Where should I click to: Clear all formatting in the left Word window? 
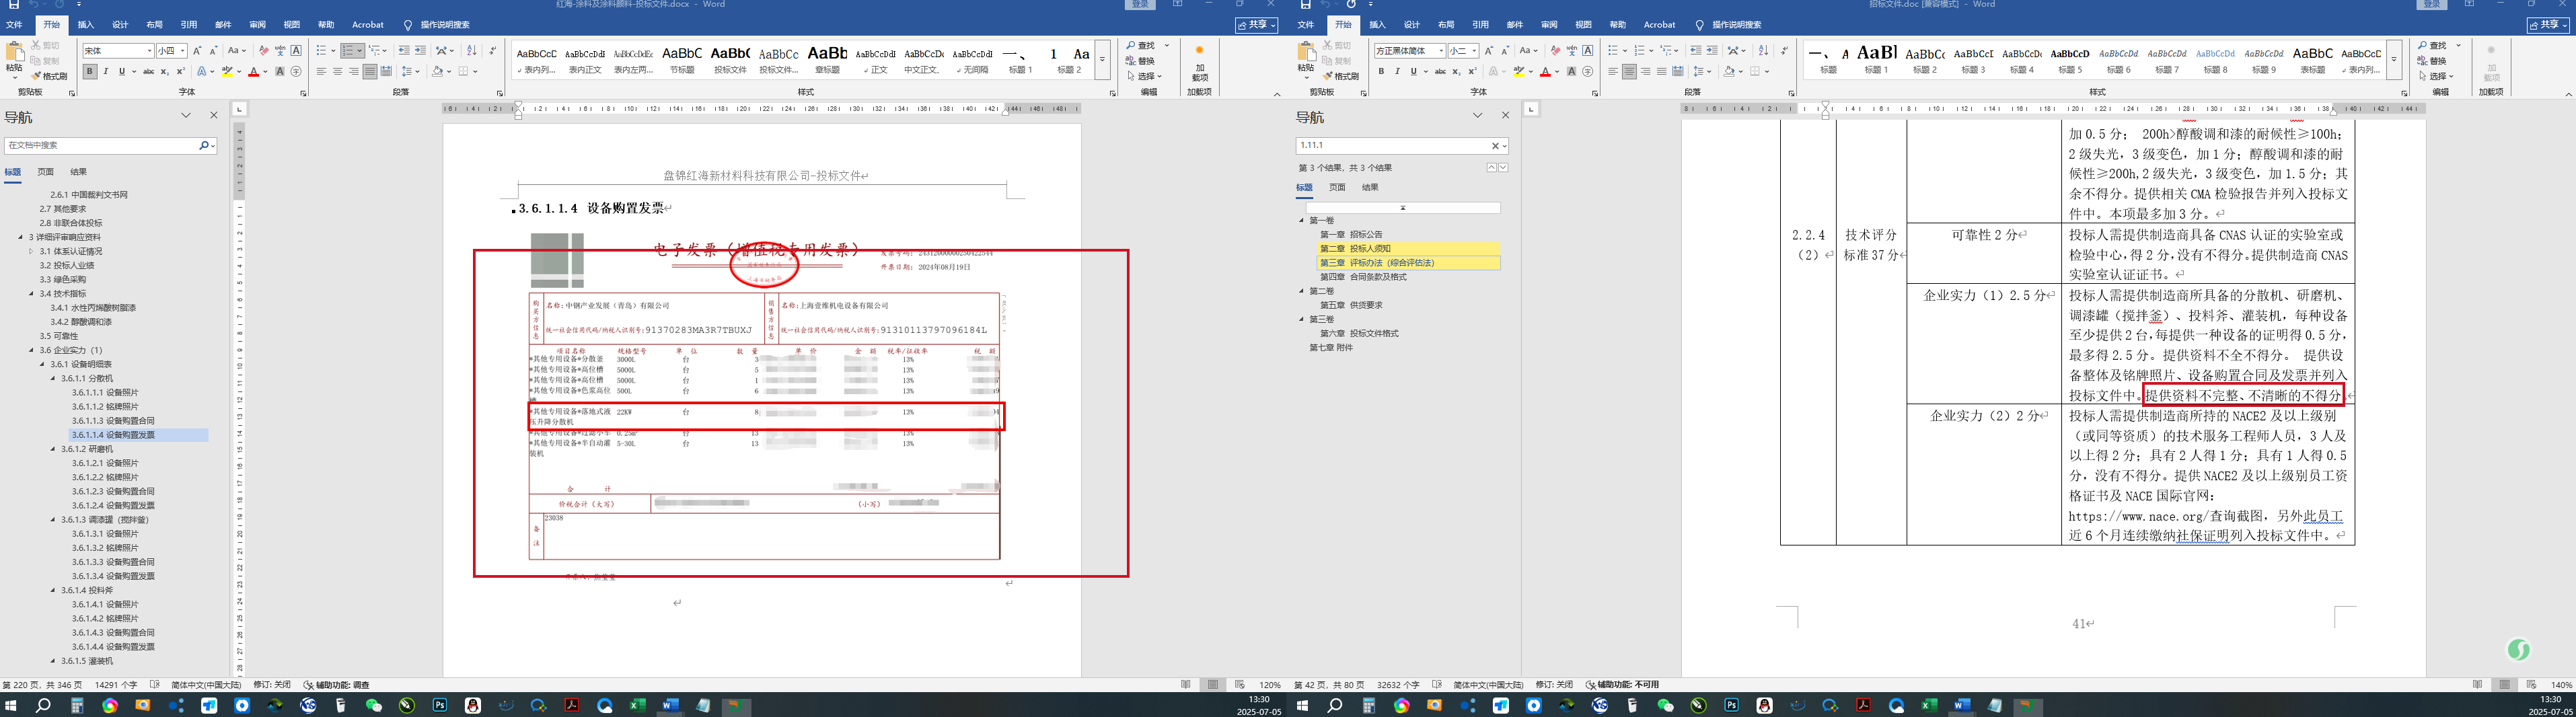pos(264,50)
